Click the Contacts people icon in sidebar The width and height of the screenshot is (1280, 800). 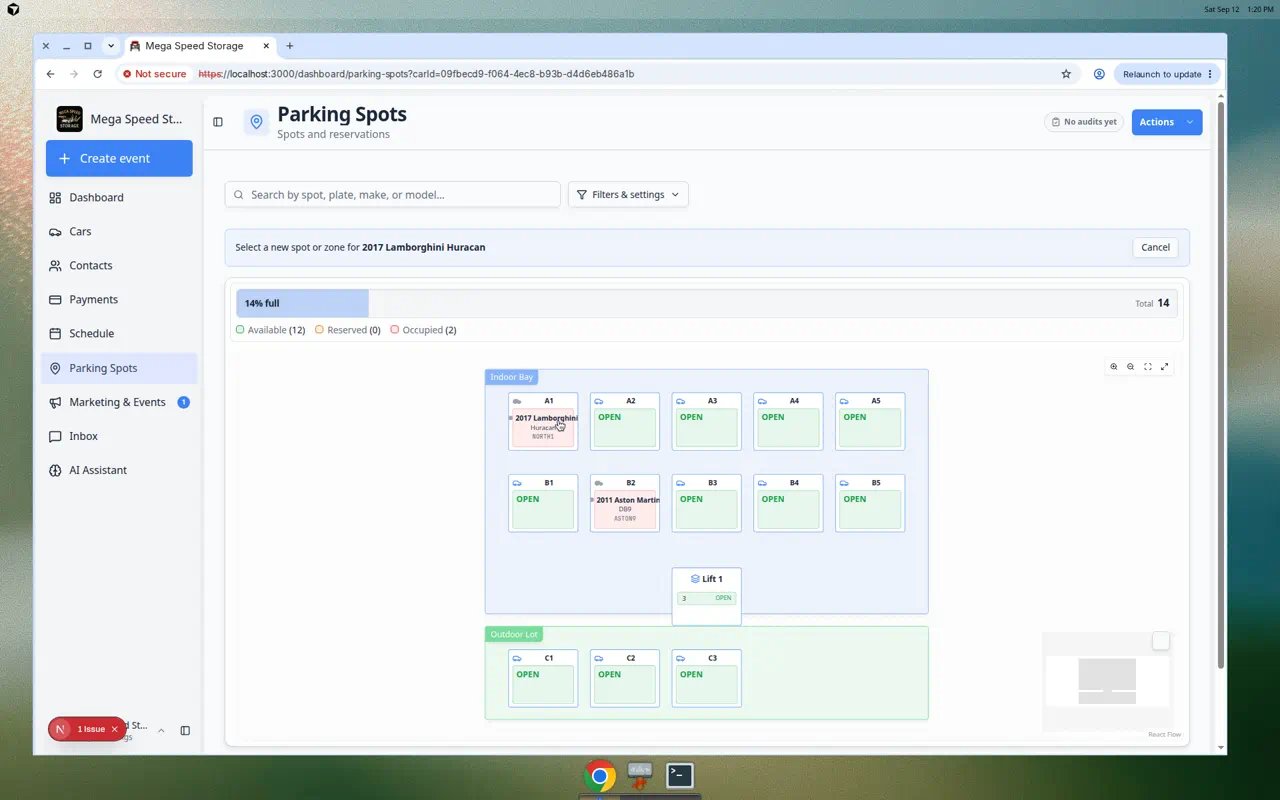pyautogui.click(x=55, y=266)
